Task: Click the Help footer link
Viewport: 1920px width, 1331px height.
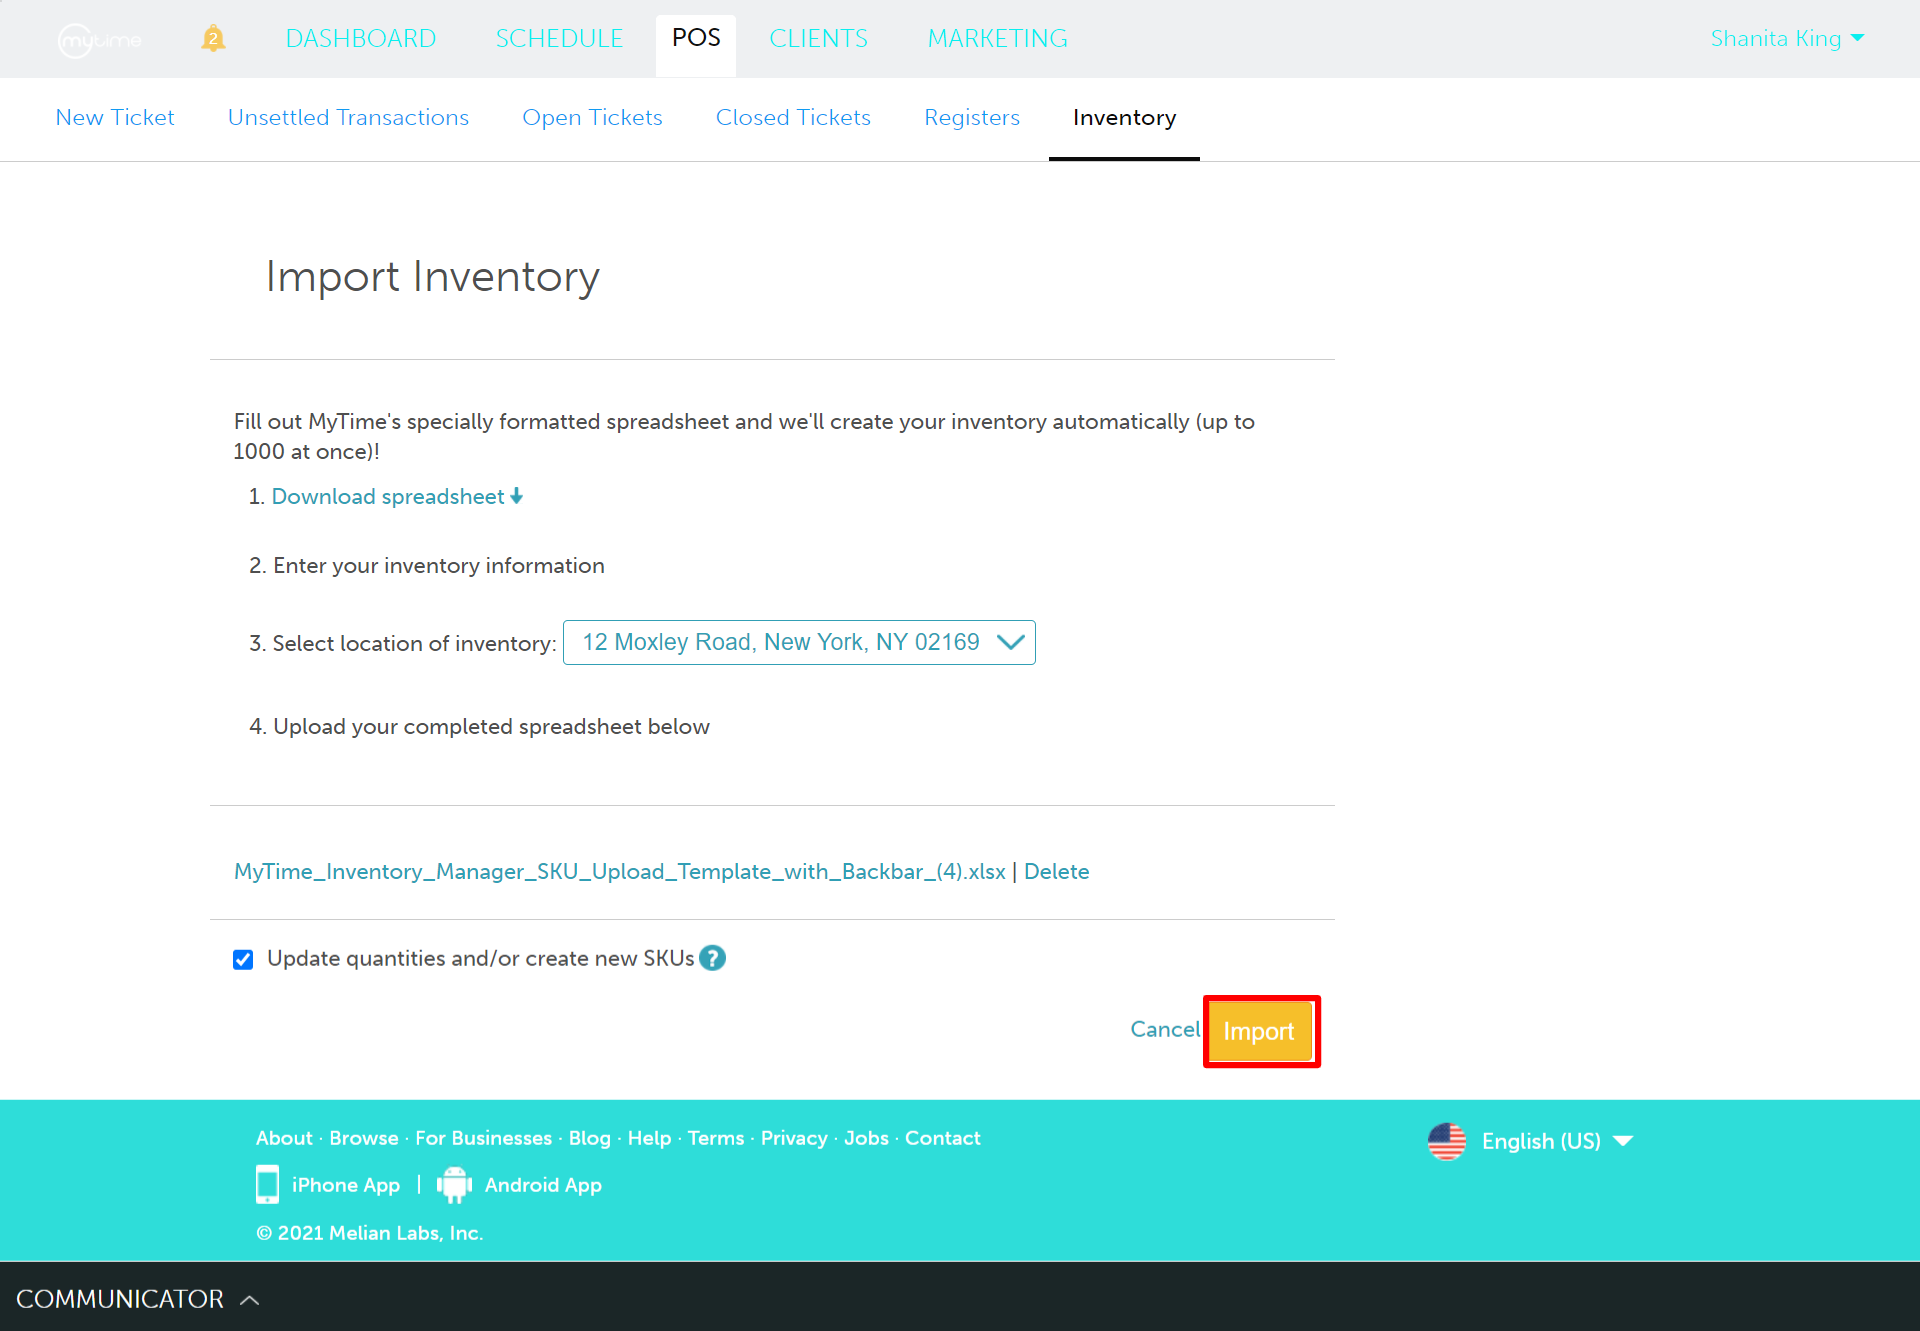Action: coord(649,1138)
